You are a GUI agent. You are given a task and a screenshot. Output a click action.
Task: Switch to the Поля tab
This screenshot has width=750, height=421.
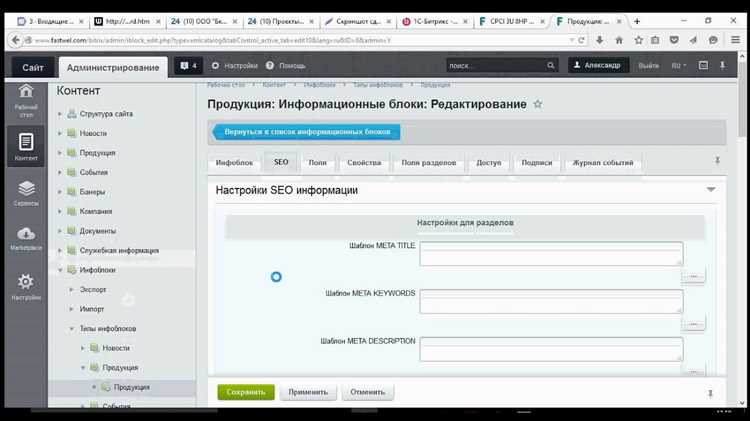(x=318, y=163)
